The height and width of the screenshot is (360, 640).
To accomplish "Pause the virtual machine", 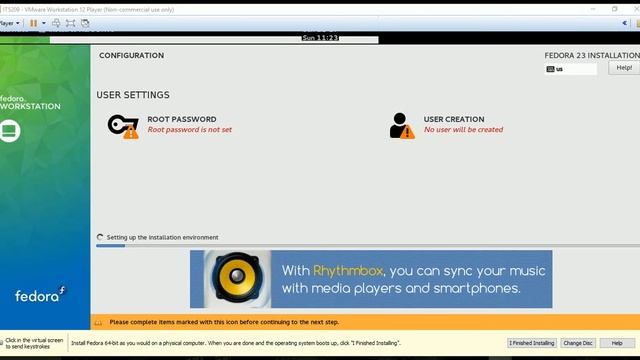I will 33,23.
